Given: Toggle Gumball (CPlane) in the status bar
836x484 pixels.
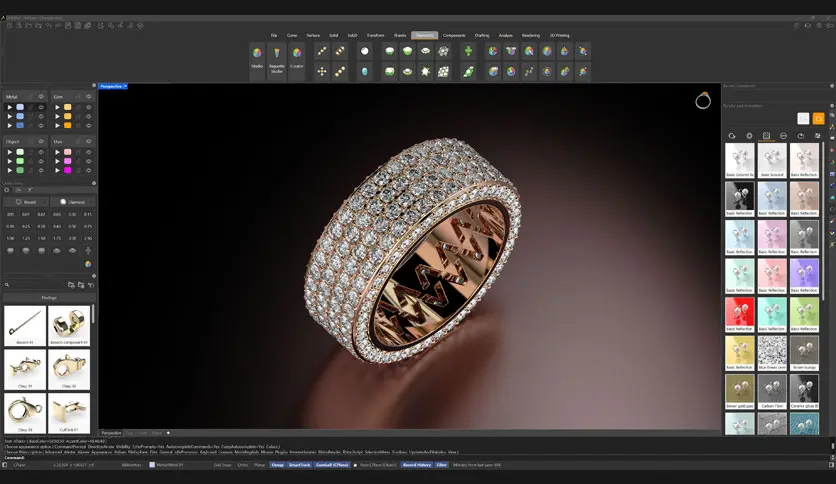Looking at the screenshot, I should coord(332,465).
